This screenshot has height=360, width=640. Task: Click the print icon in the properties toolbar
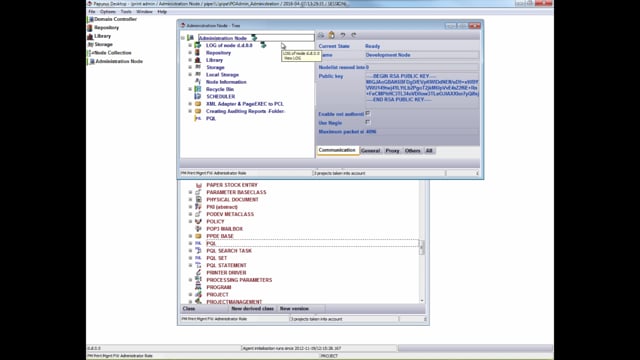click(x=321, y=36)
